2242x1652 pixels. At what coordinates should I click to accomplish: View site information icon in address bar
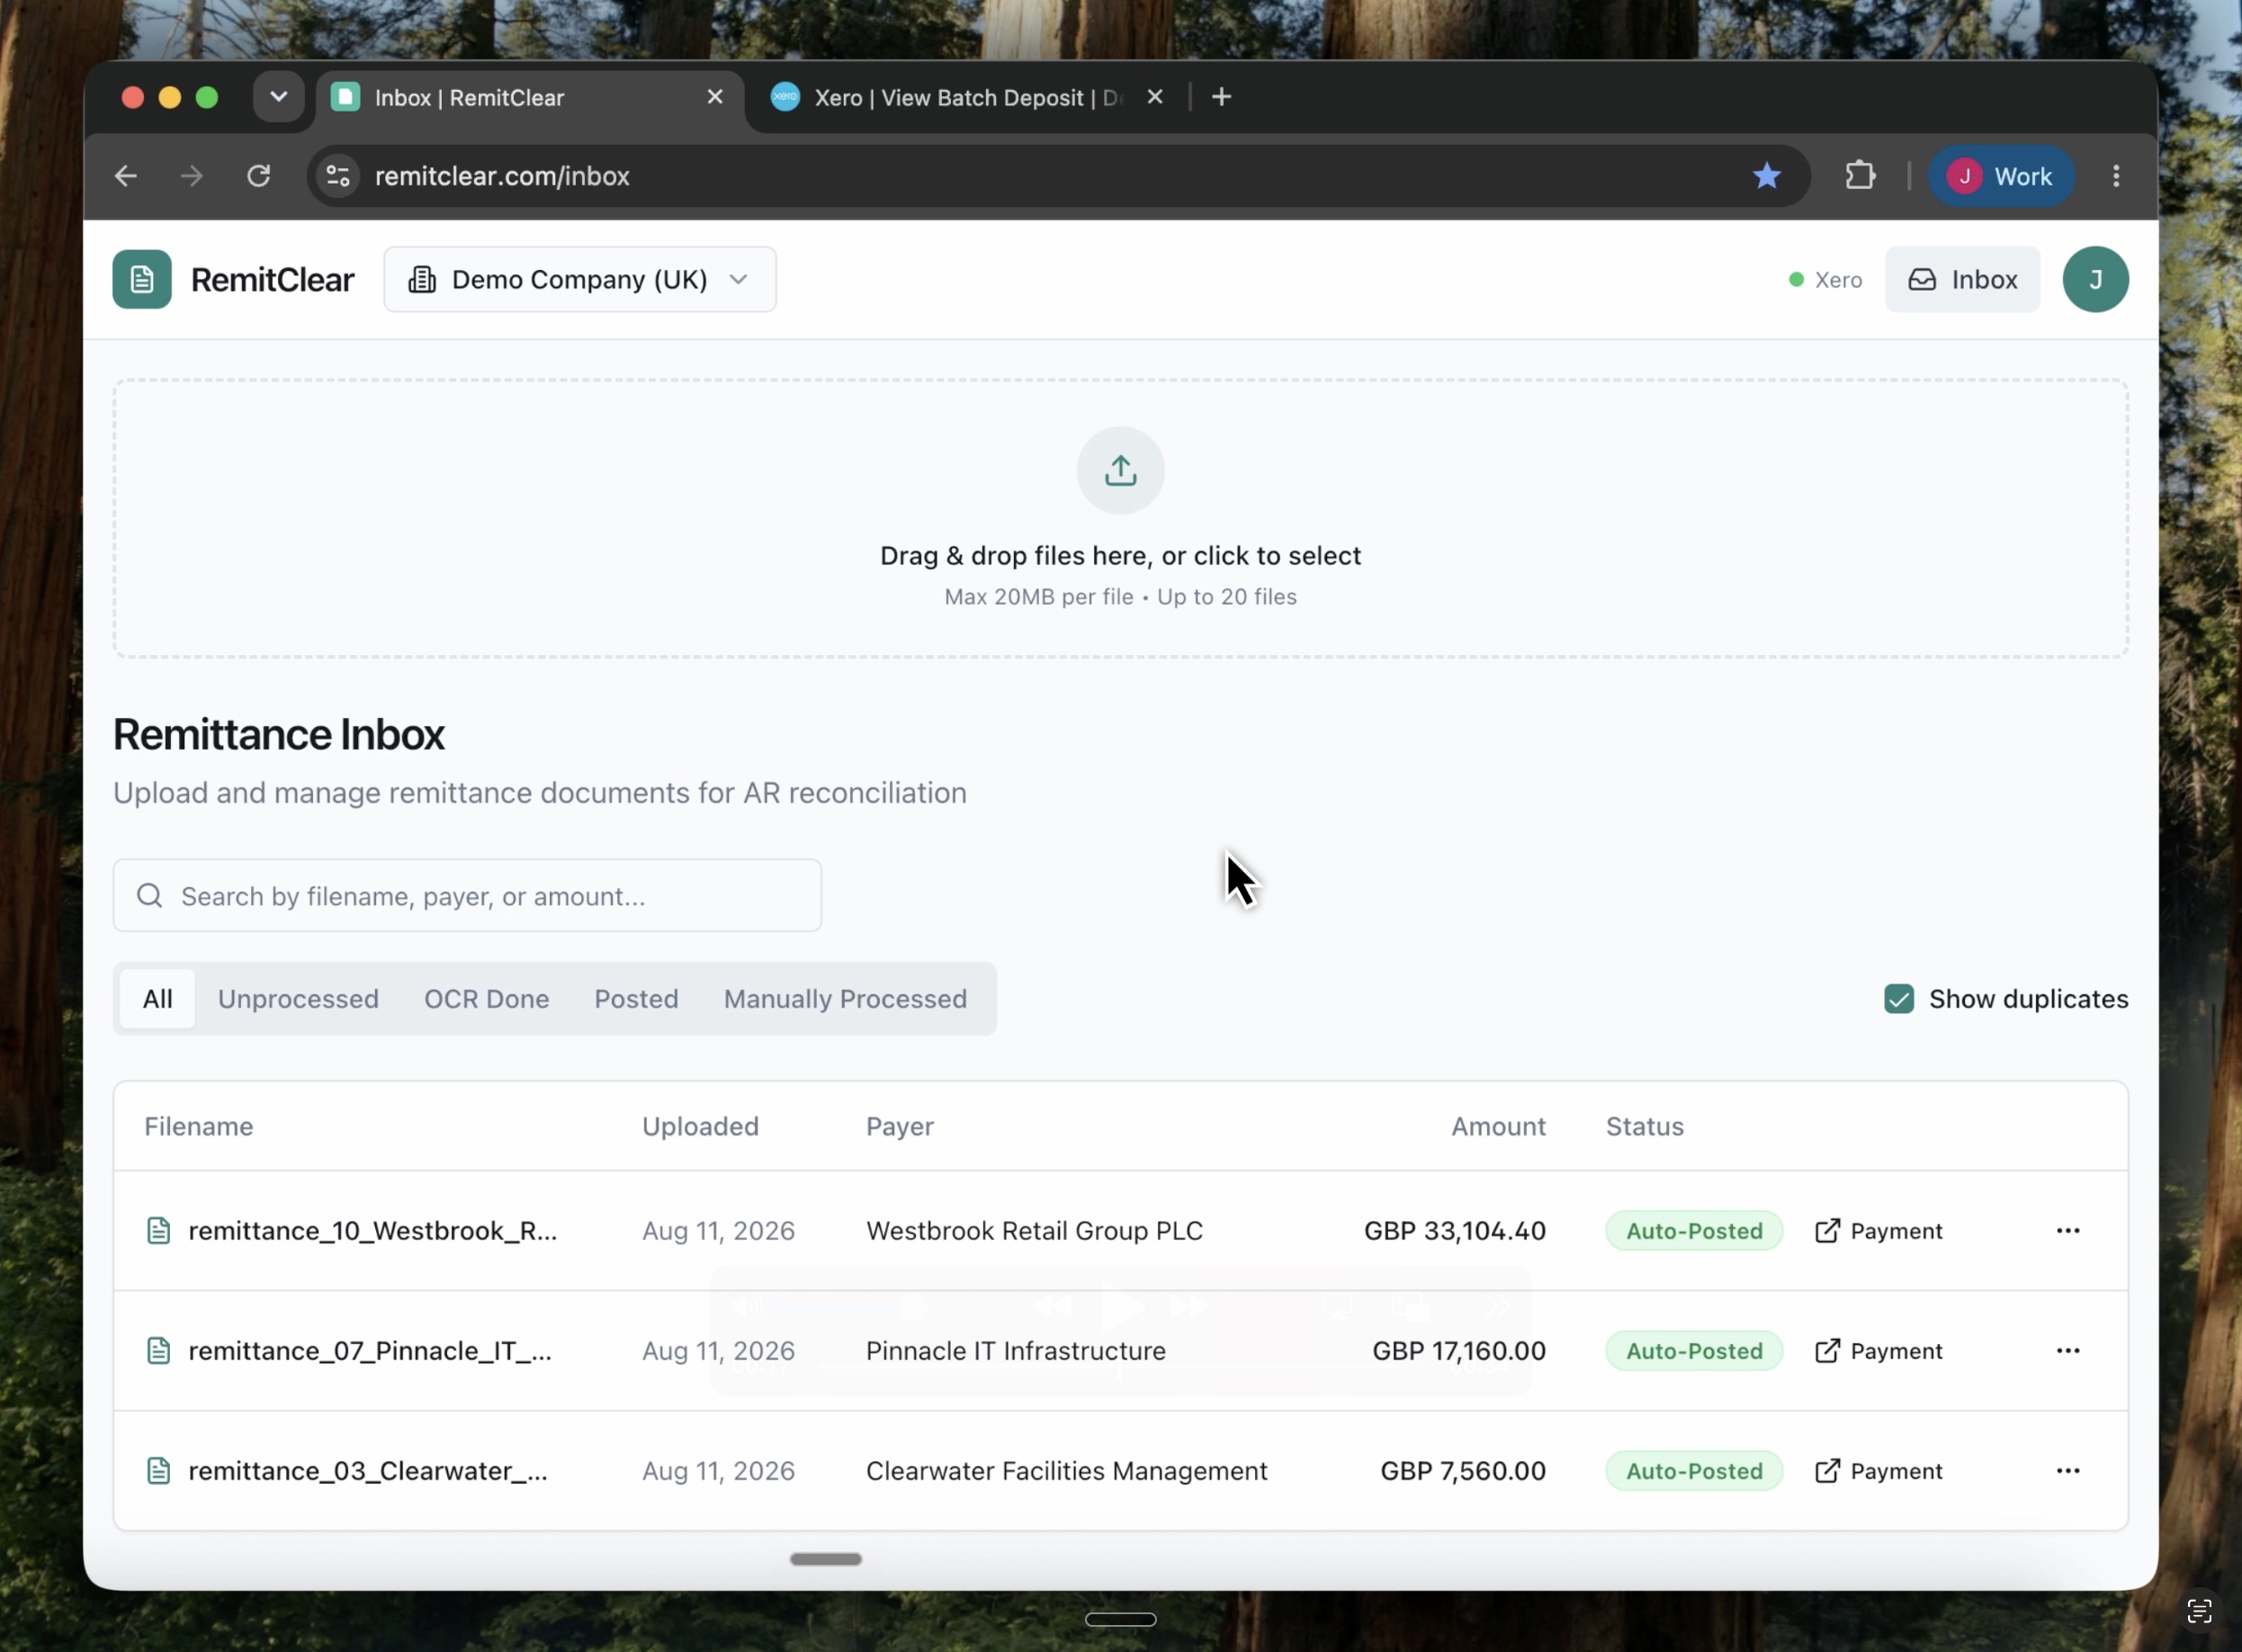point(338,176)
